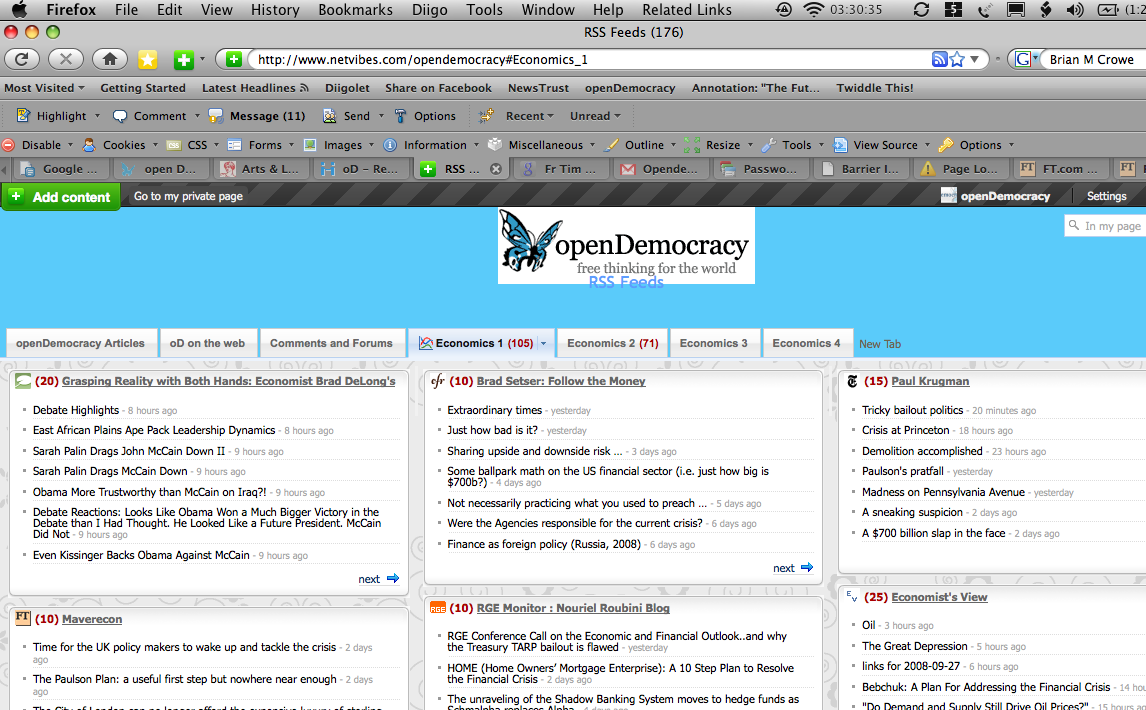Open the RGE Monitor Roubini Blog title
Viewport: 1146px width, 710px height.
[x=573, y=608]
